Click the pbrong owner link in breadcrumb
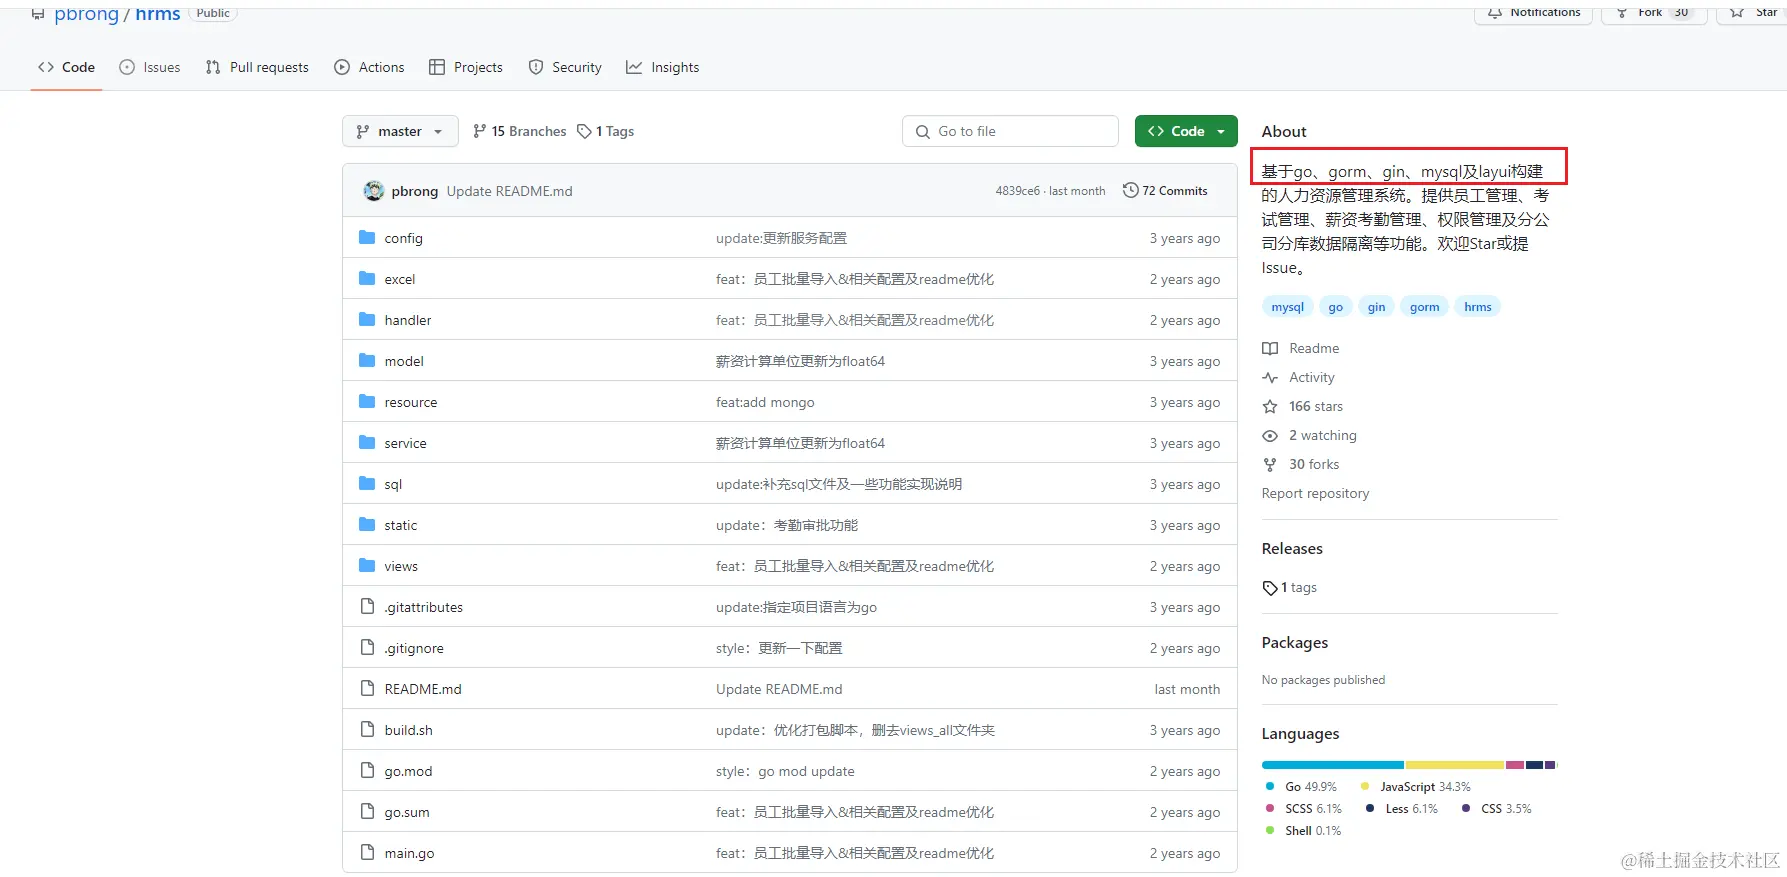 click(86, 14)
